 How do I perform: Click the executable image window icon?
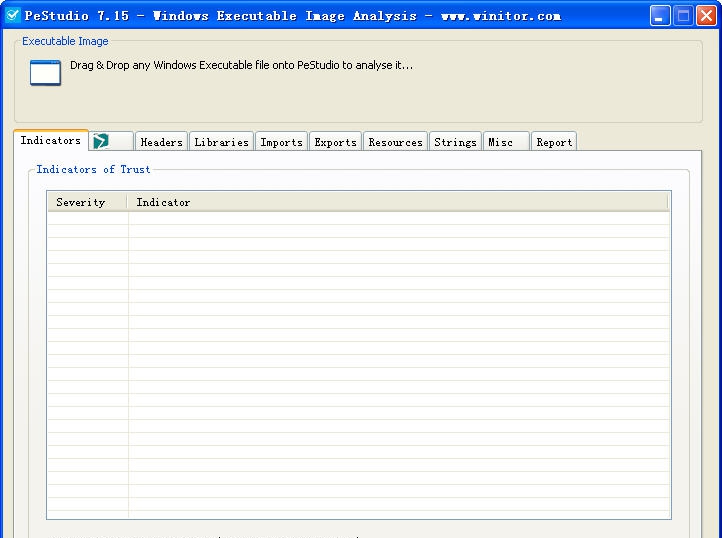coord(45,72)
